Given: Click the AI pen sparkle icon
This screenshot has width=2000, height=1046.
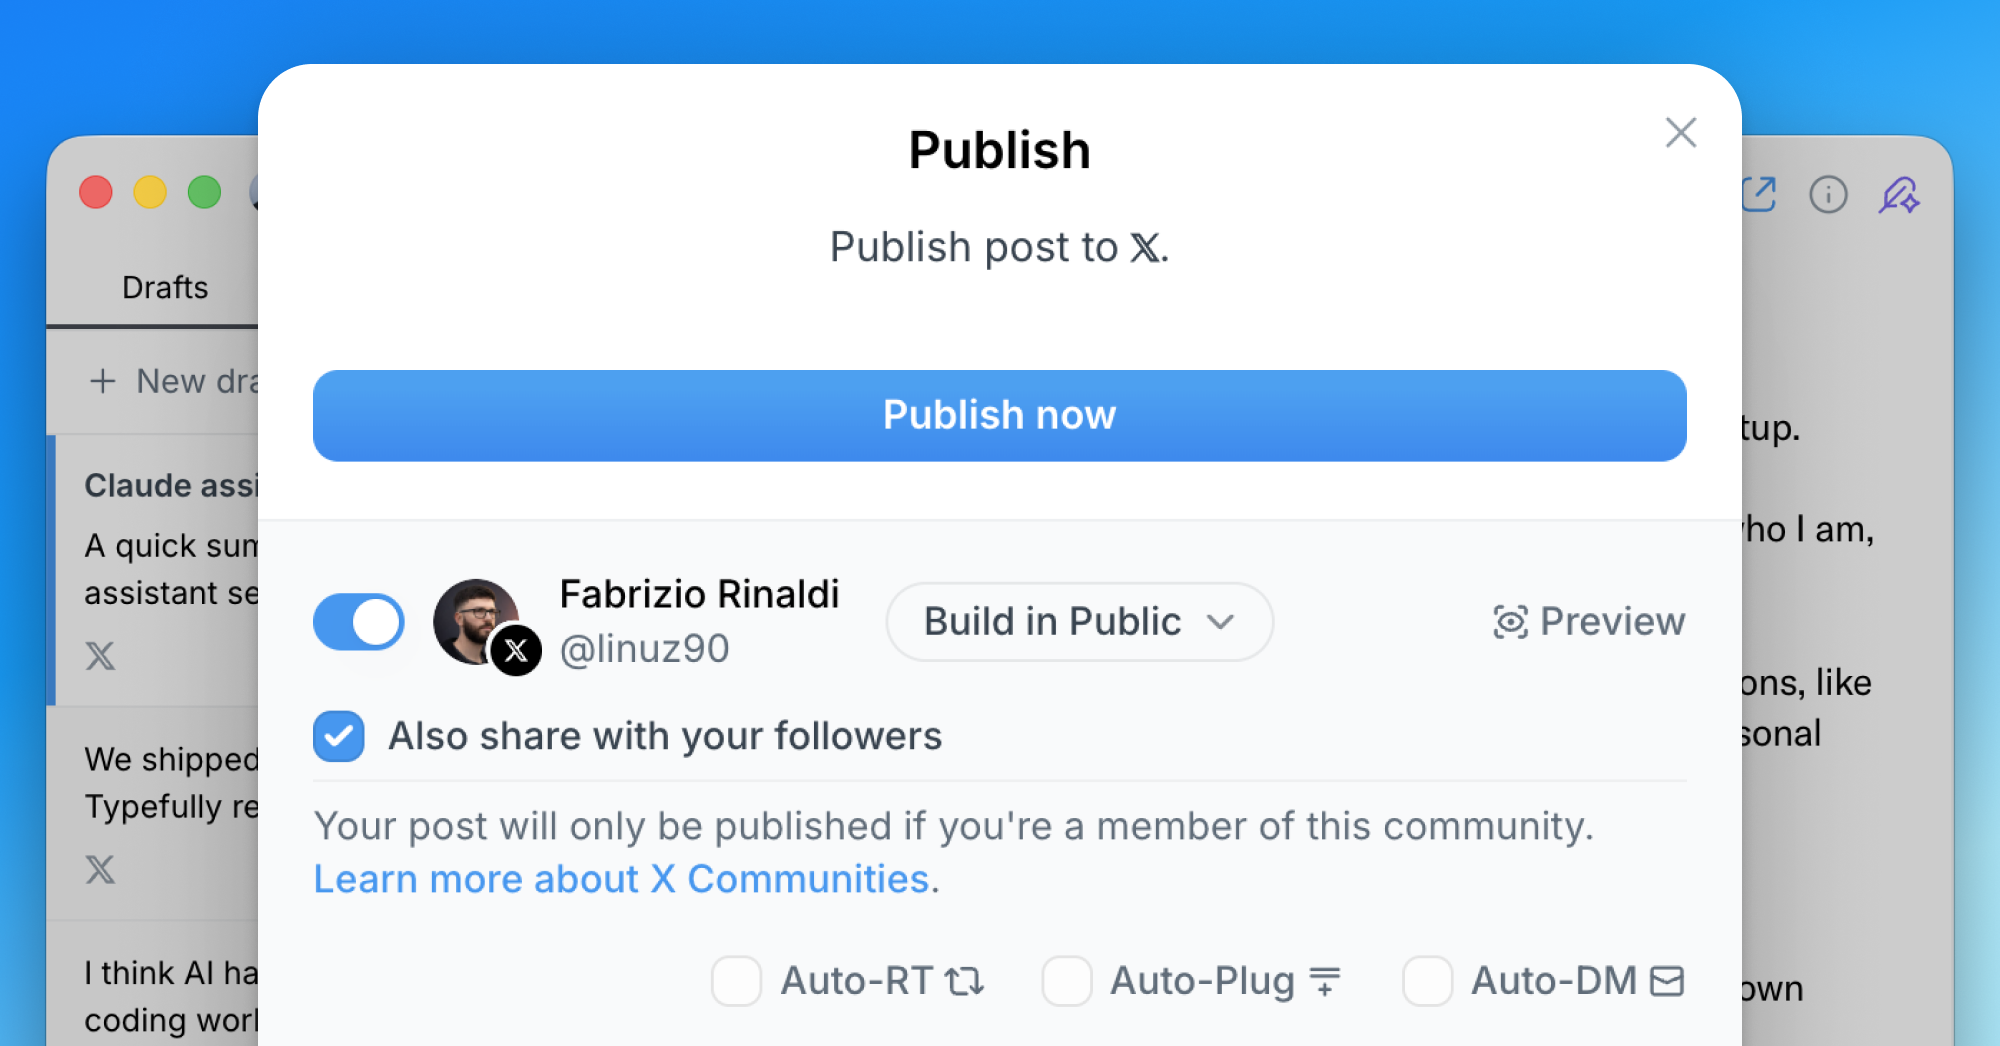Looking at the screenshot, I should [x=1898, y=194].
